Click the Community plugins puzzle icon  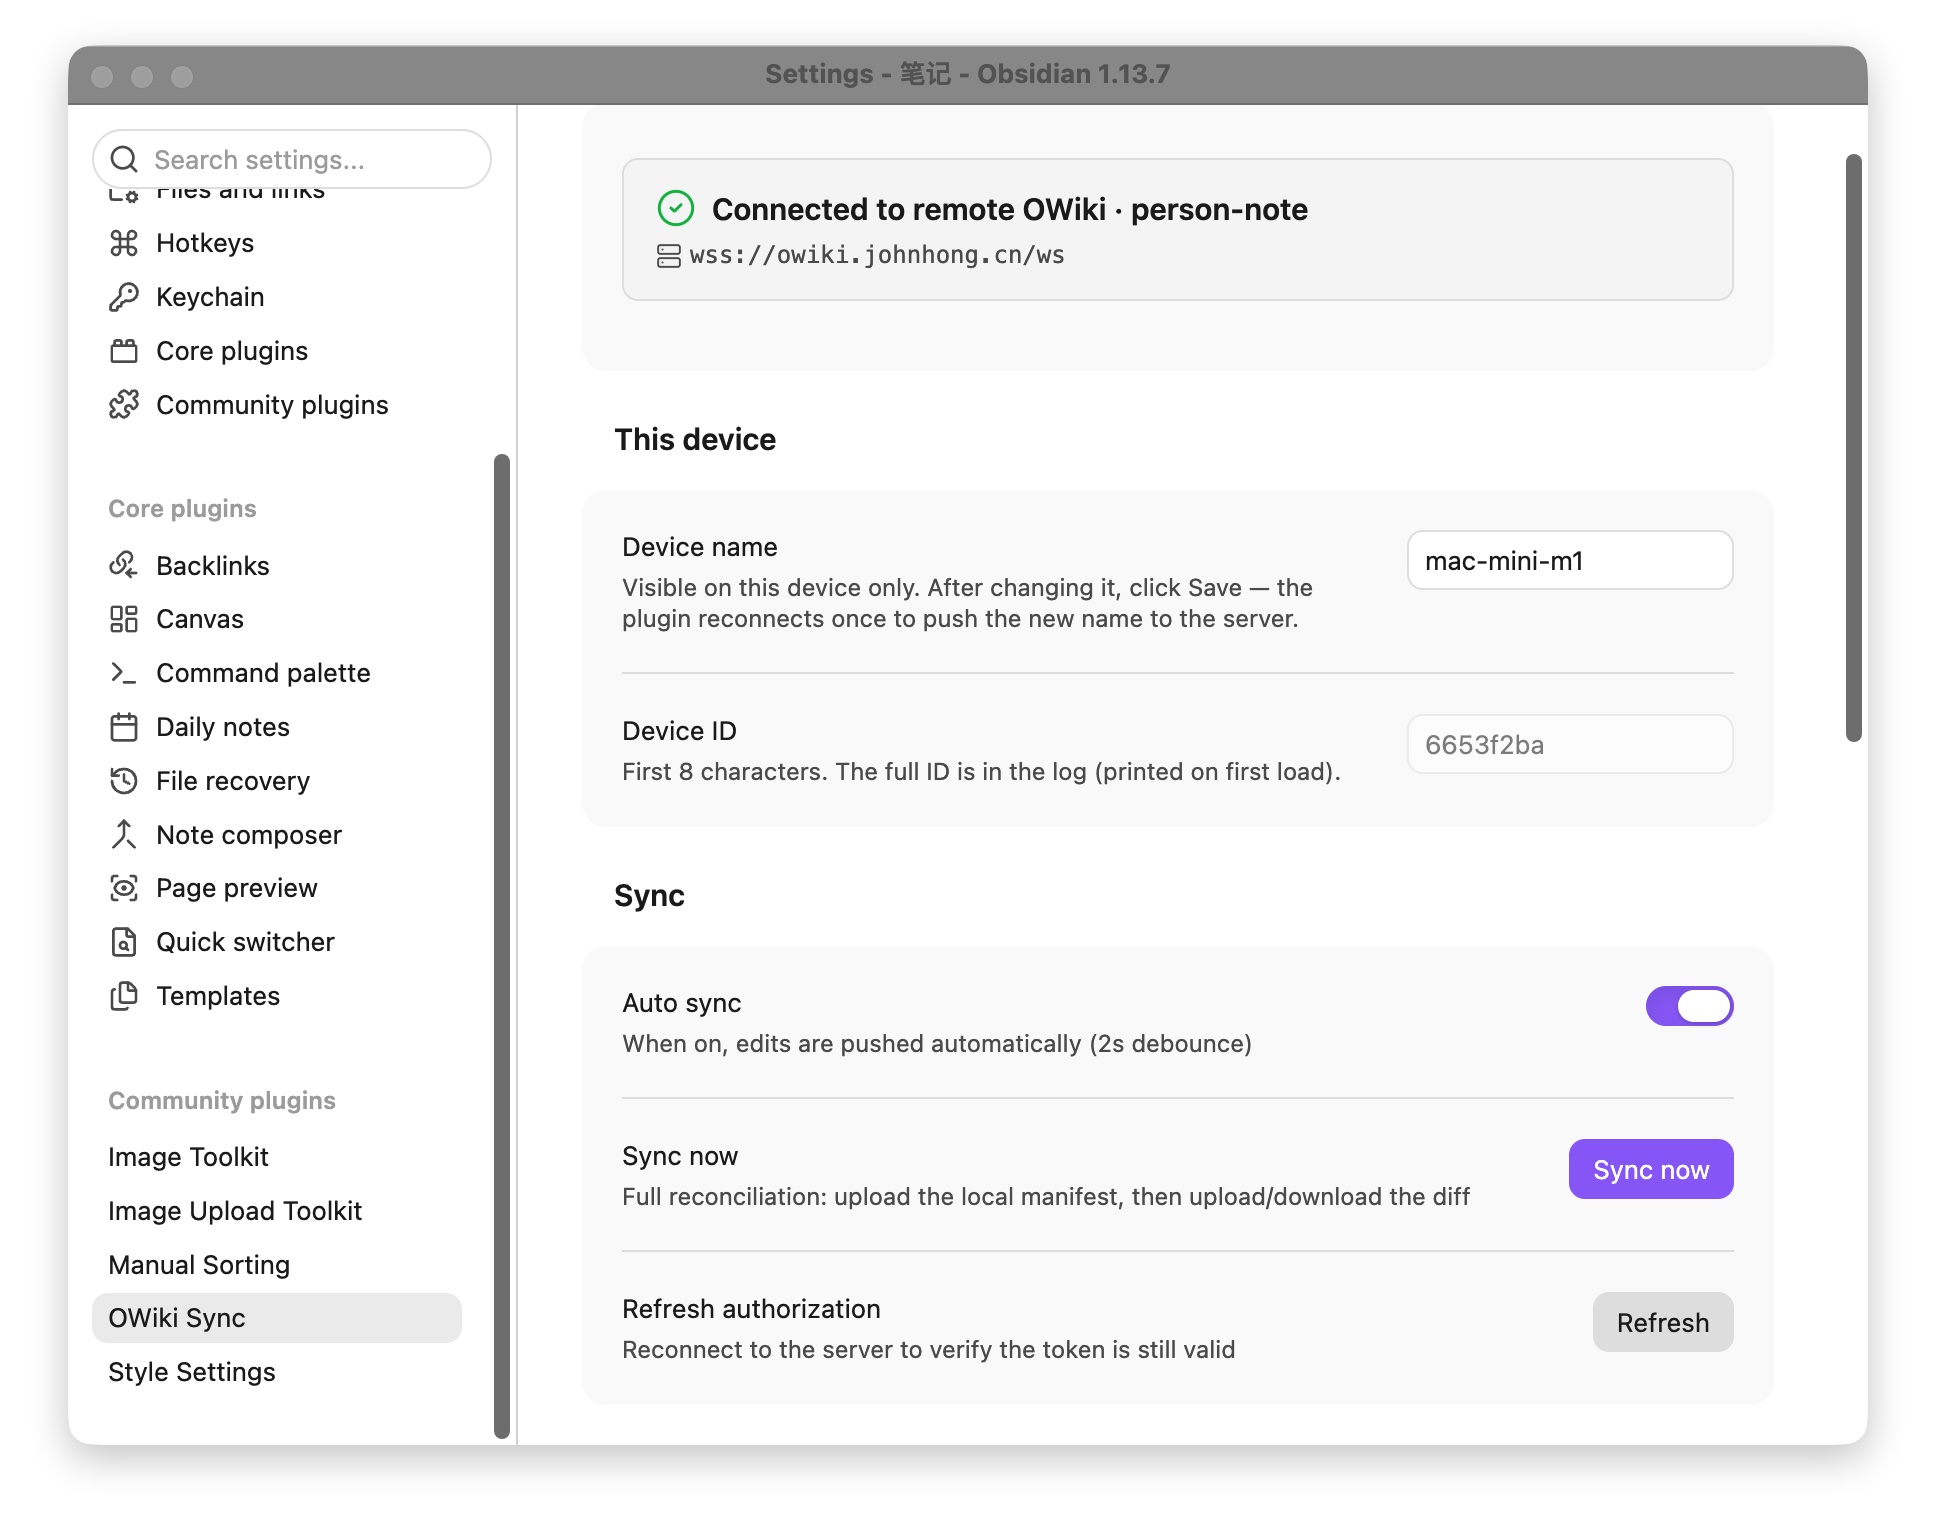click(124, 405)
